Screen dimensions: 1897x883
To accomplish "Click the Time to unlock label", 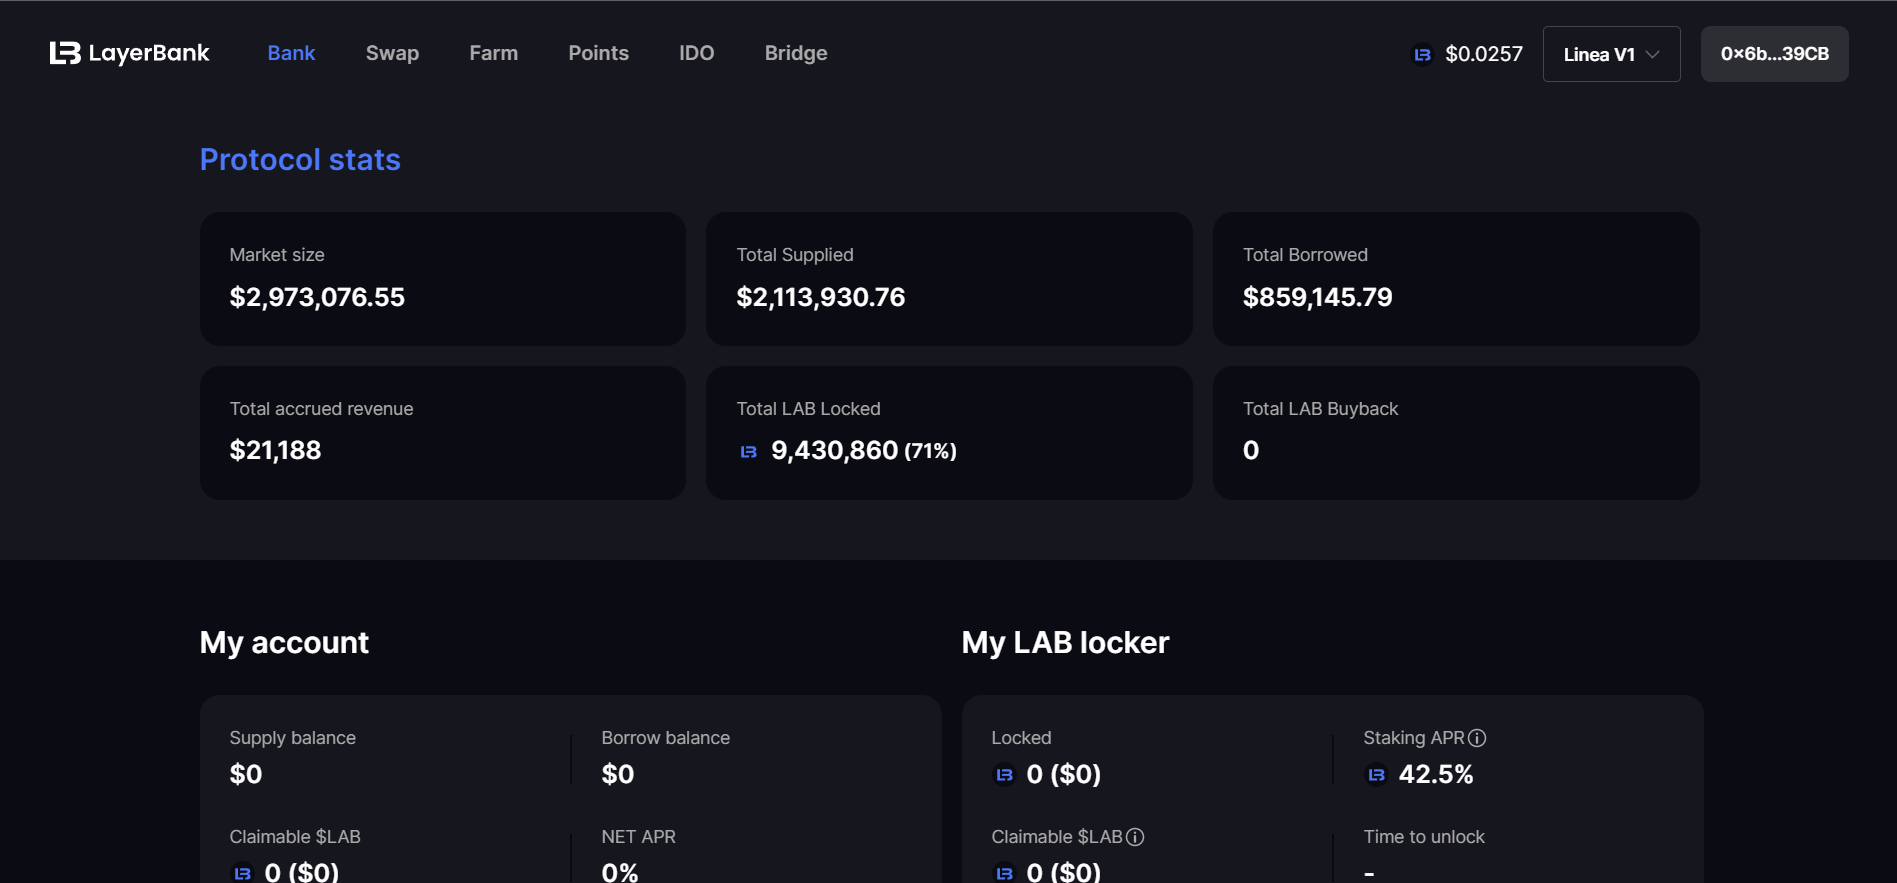I will 1424,837.
